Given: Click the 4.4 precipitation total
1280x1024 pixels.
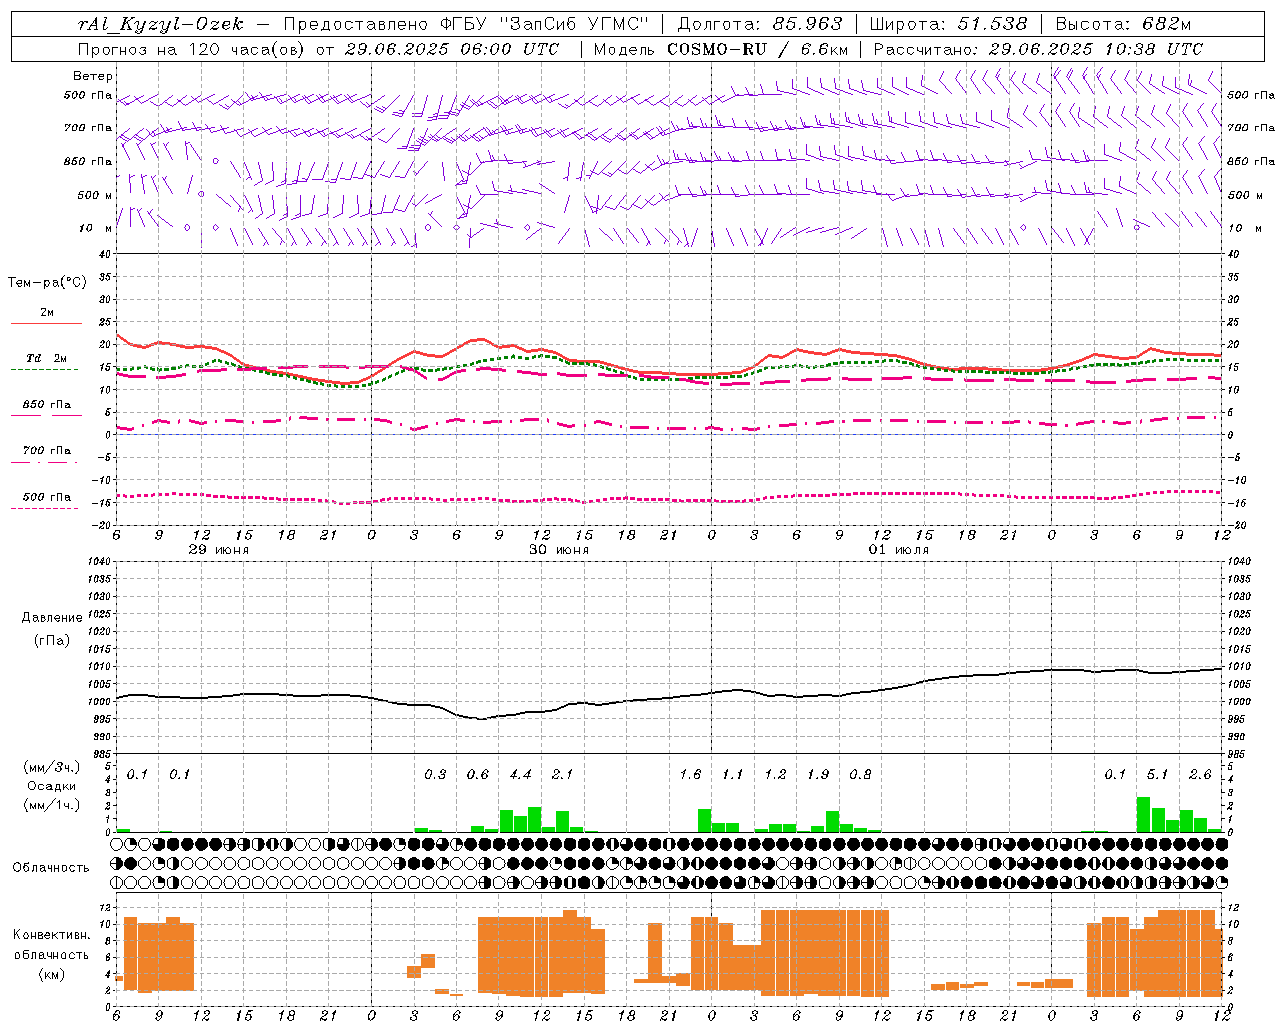Looking at the screenshot, I should point(520,774).
